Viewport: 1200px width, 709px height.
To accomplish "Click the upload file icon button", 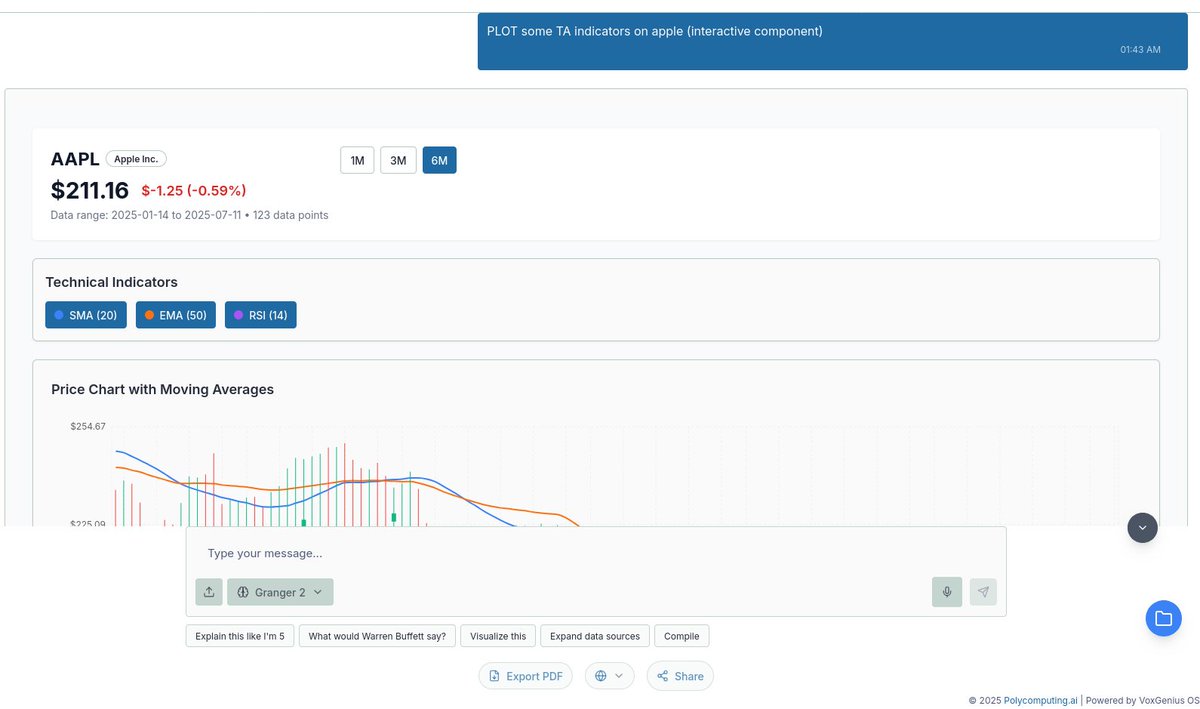I will [209, 592].
